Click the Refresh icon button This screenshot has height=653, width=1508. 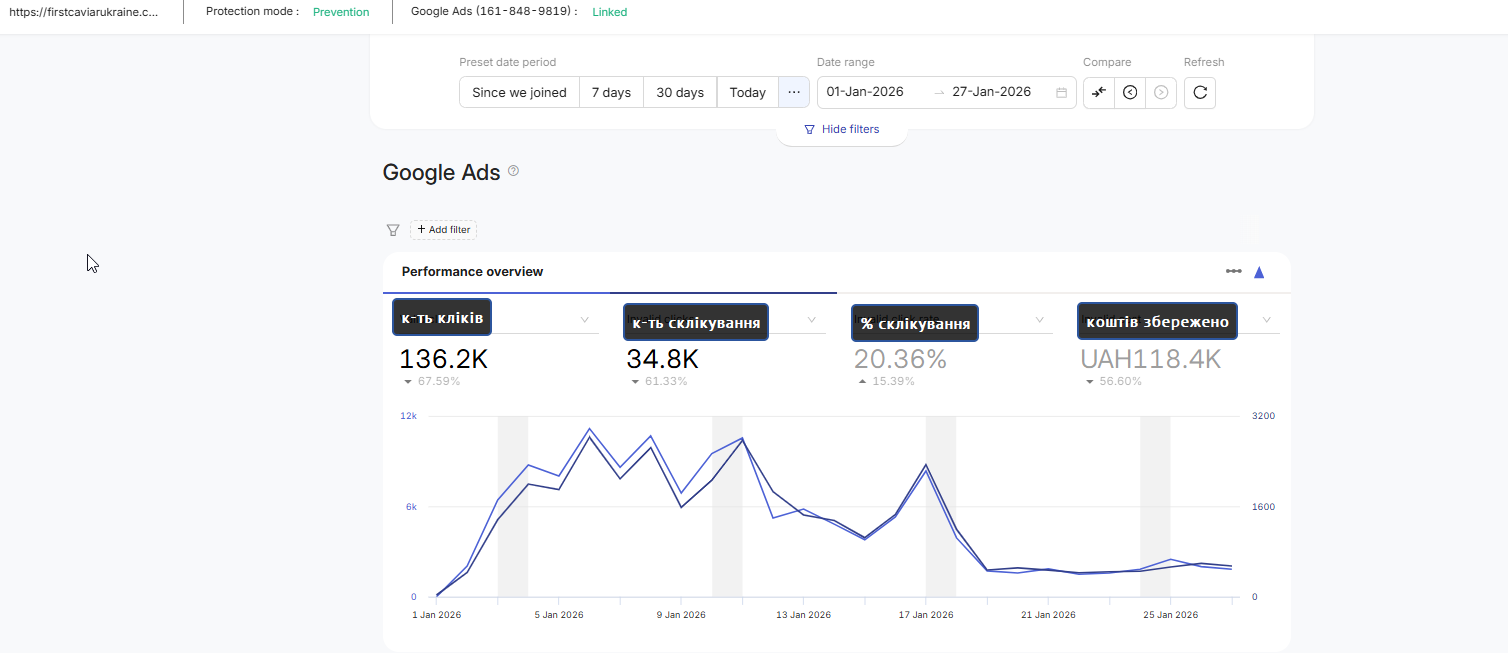point(1200,92)
